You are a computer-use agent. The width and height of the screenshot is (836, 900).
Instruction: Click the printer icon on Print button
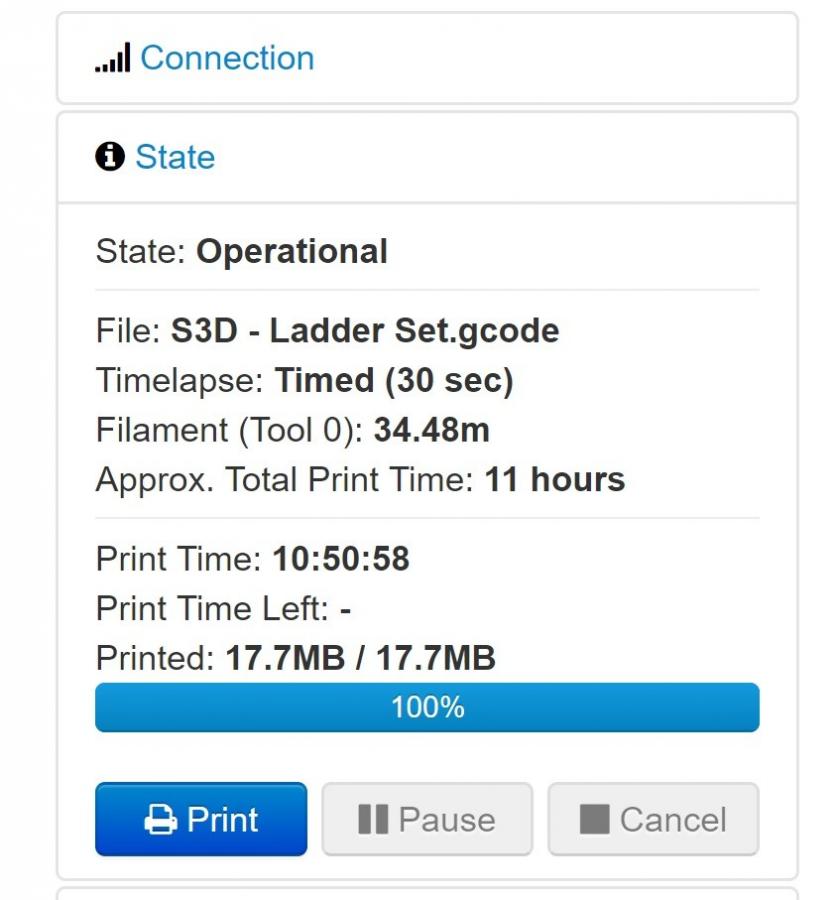tap(161, 819)
